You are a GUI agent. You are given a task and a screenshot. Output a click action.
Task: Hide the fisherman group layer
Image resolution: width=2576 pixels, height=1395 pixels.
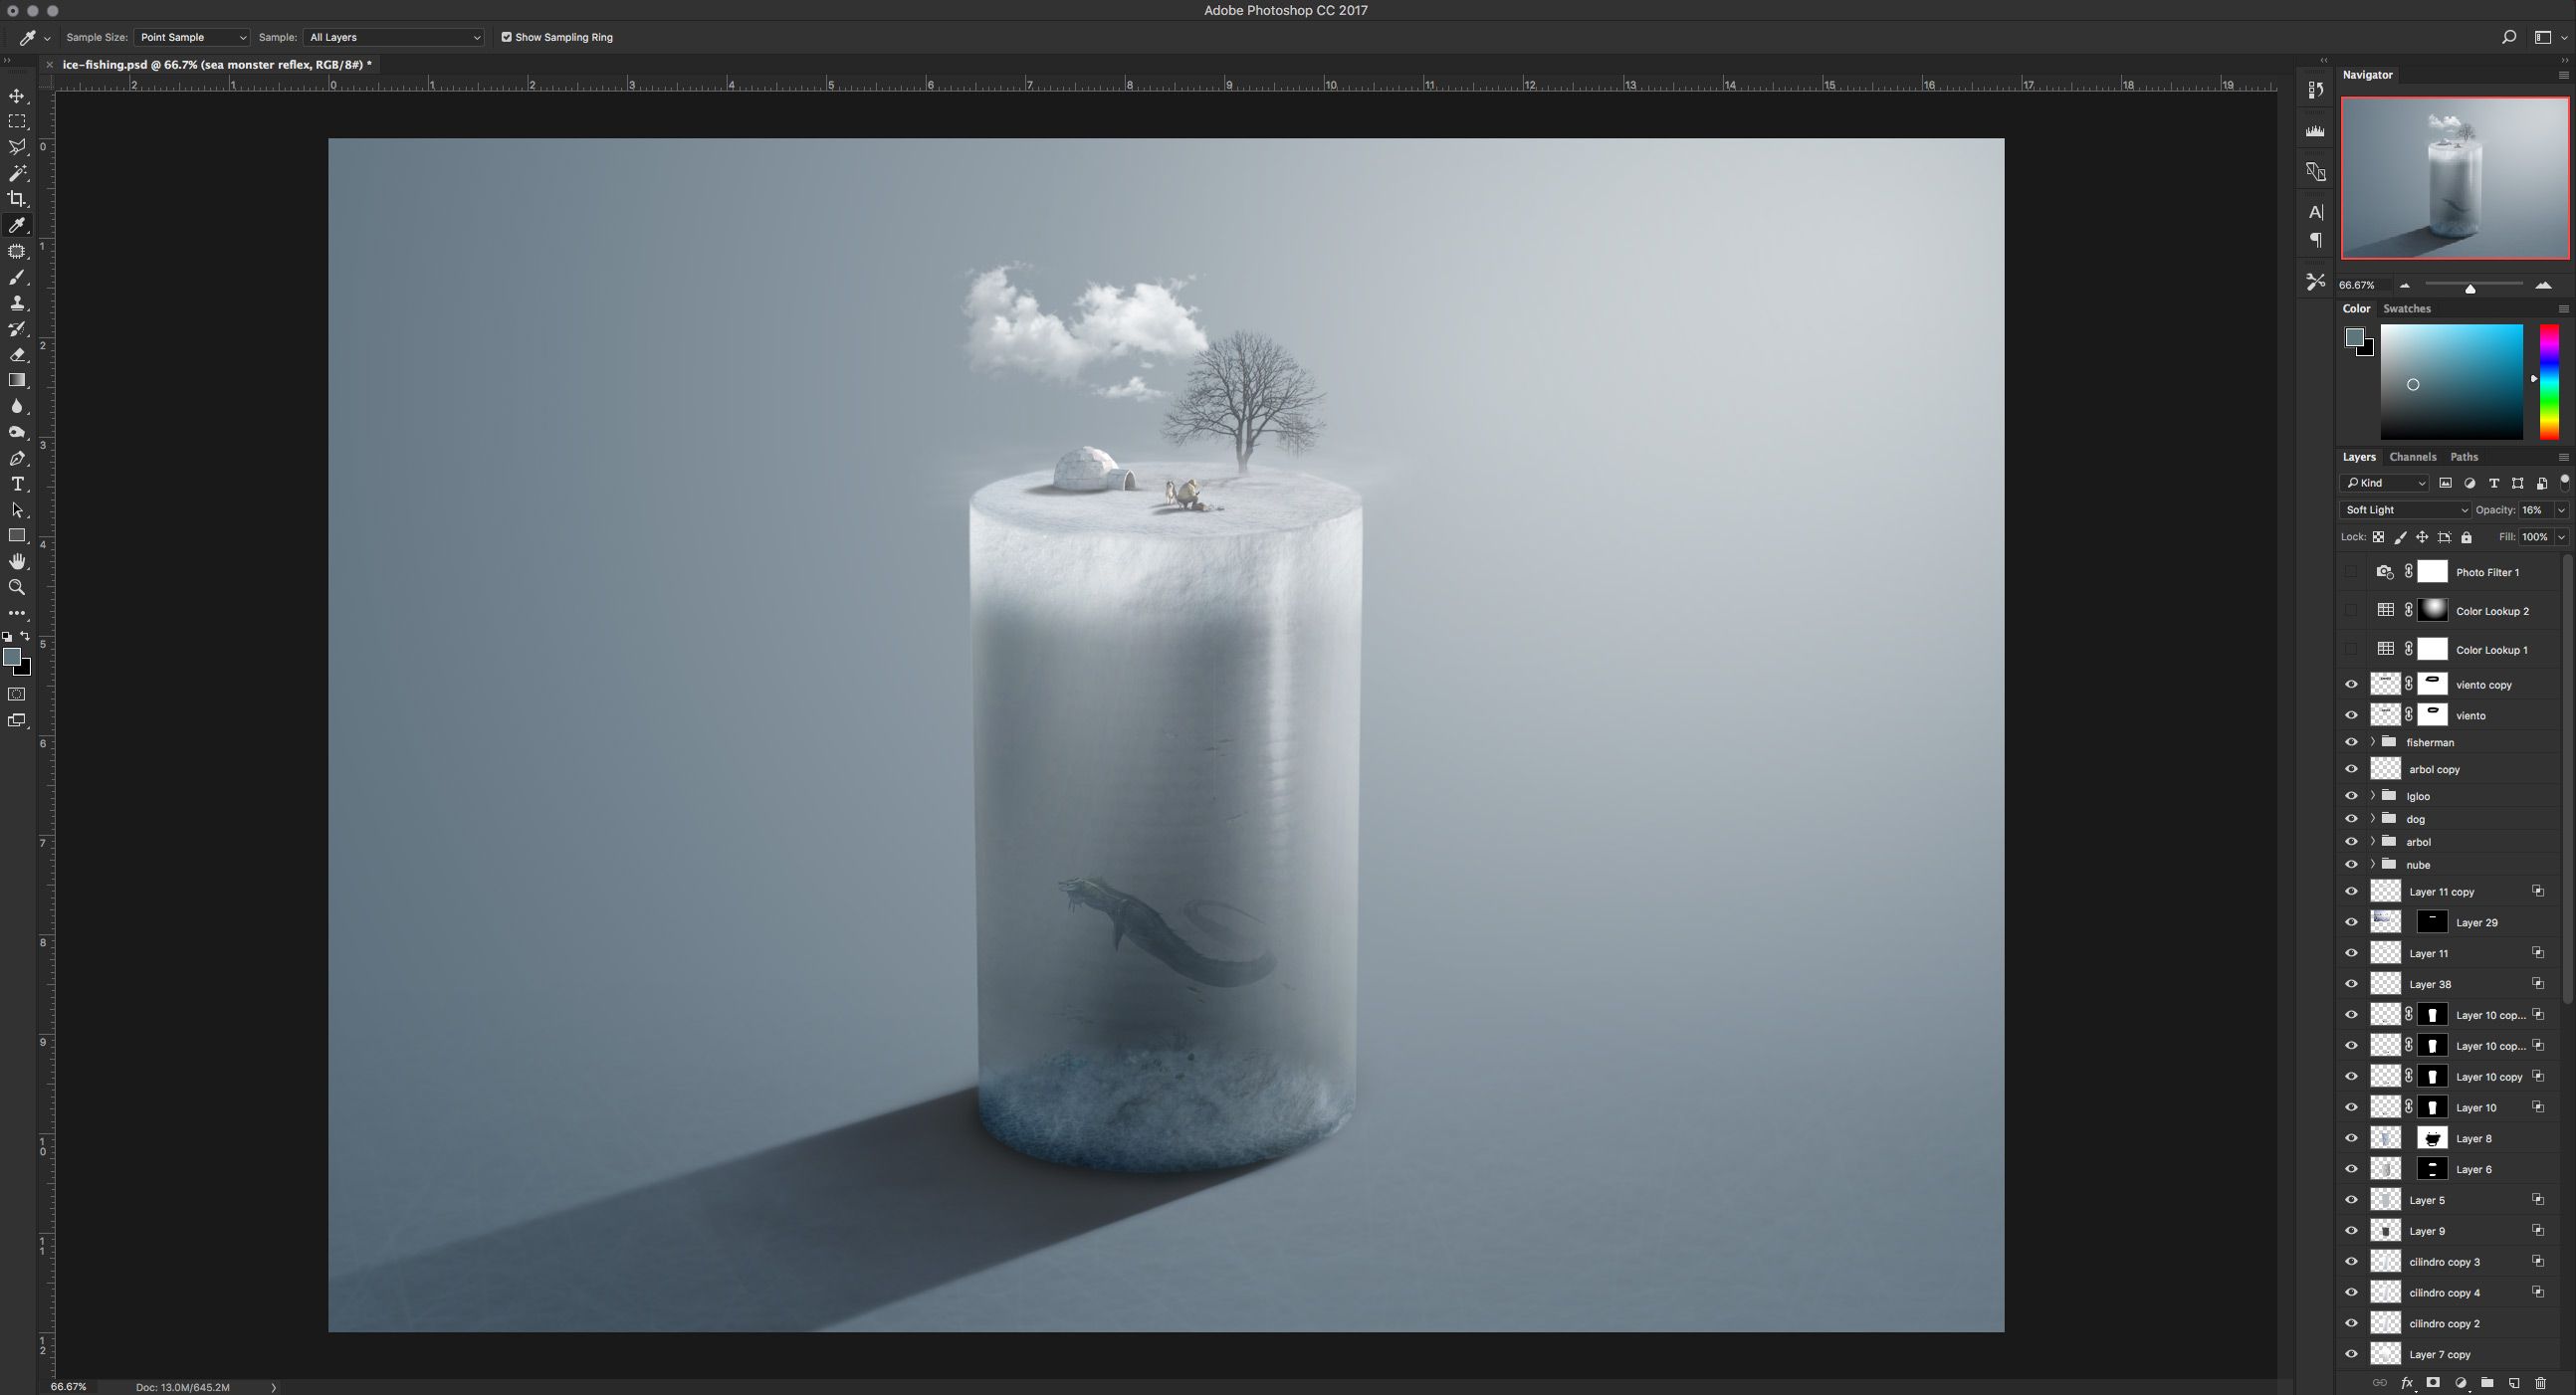tap(2351, 742)
